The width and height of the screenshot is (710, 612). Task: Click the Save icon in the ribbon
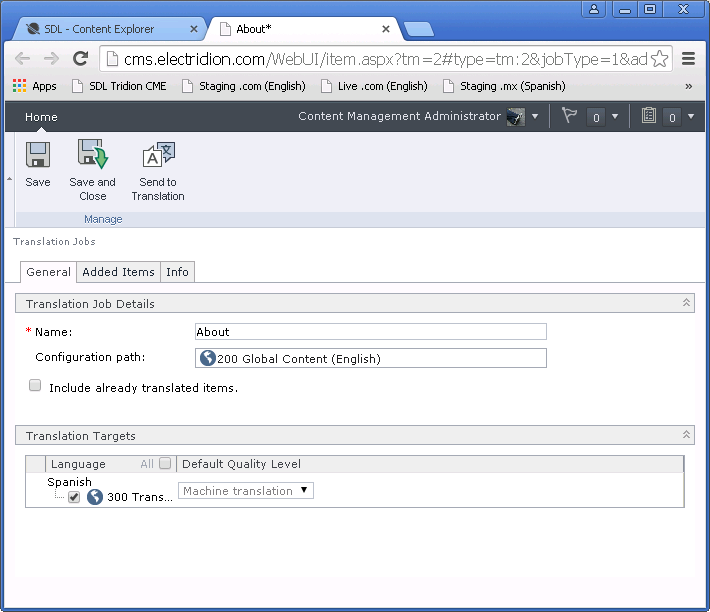(38, 156)
